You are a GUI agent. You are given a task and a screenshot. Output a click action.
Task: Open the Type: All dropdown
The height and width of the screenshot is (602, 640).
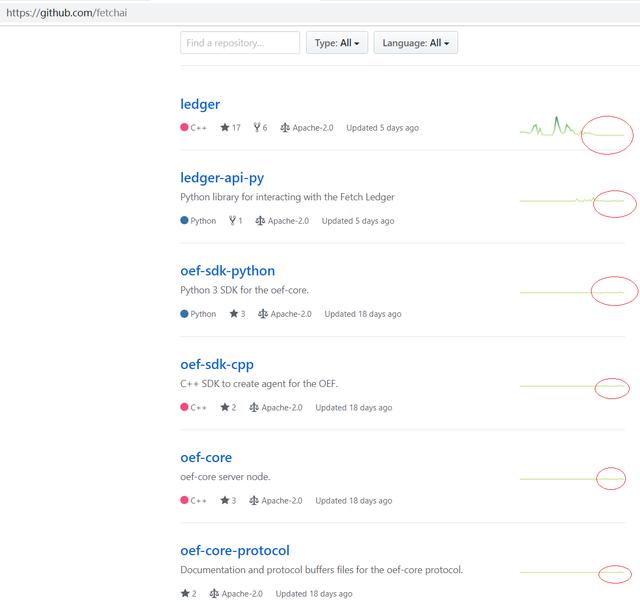click(337, 43)
